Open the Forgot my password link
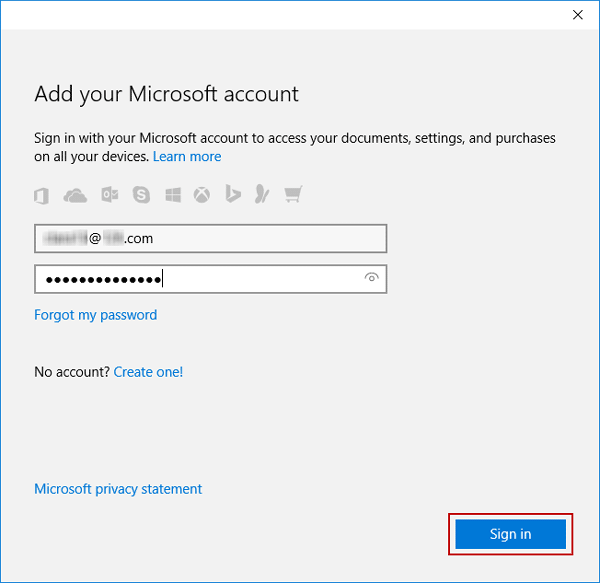Screen dimensions: 600x583 coord(96,315)
